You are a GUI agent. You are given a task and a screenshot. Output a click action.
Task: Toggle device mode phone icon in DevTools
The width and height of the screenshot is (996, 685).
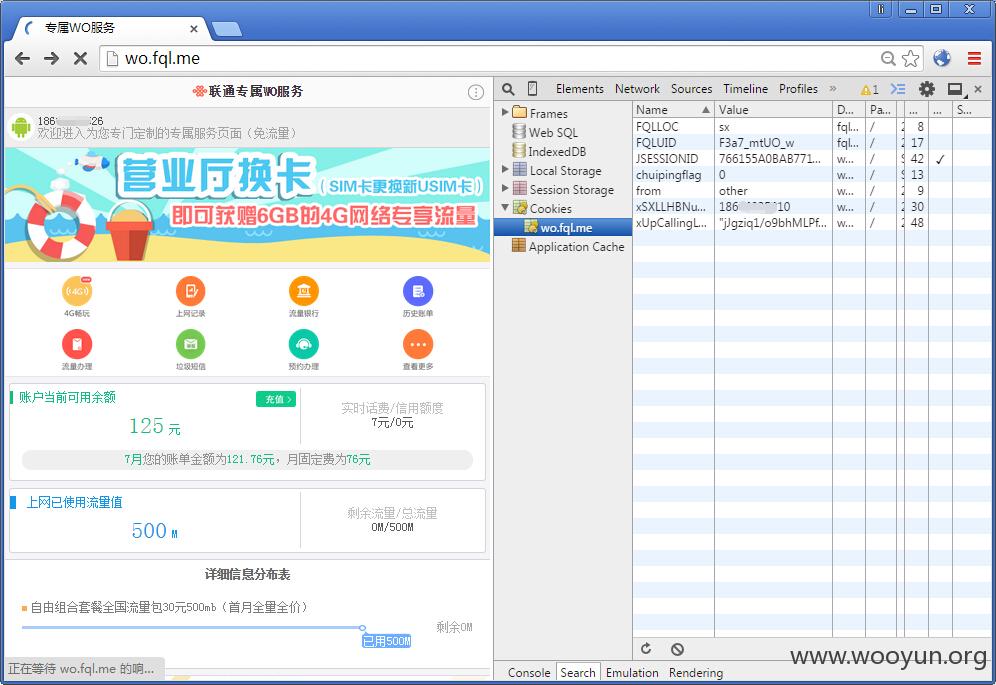tap(532, 89)
